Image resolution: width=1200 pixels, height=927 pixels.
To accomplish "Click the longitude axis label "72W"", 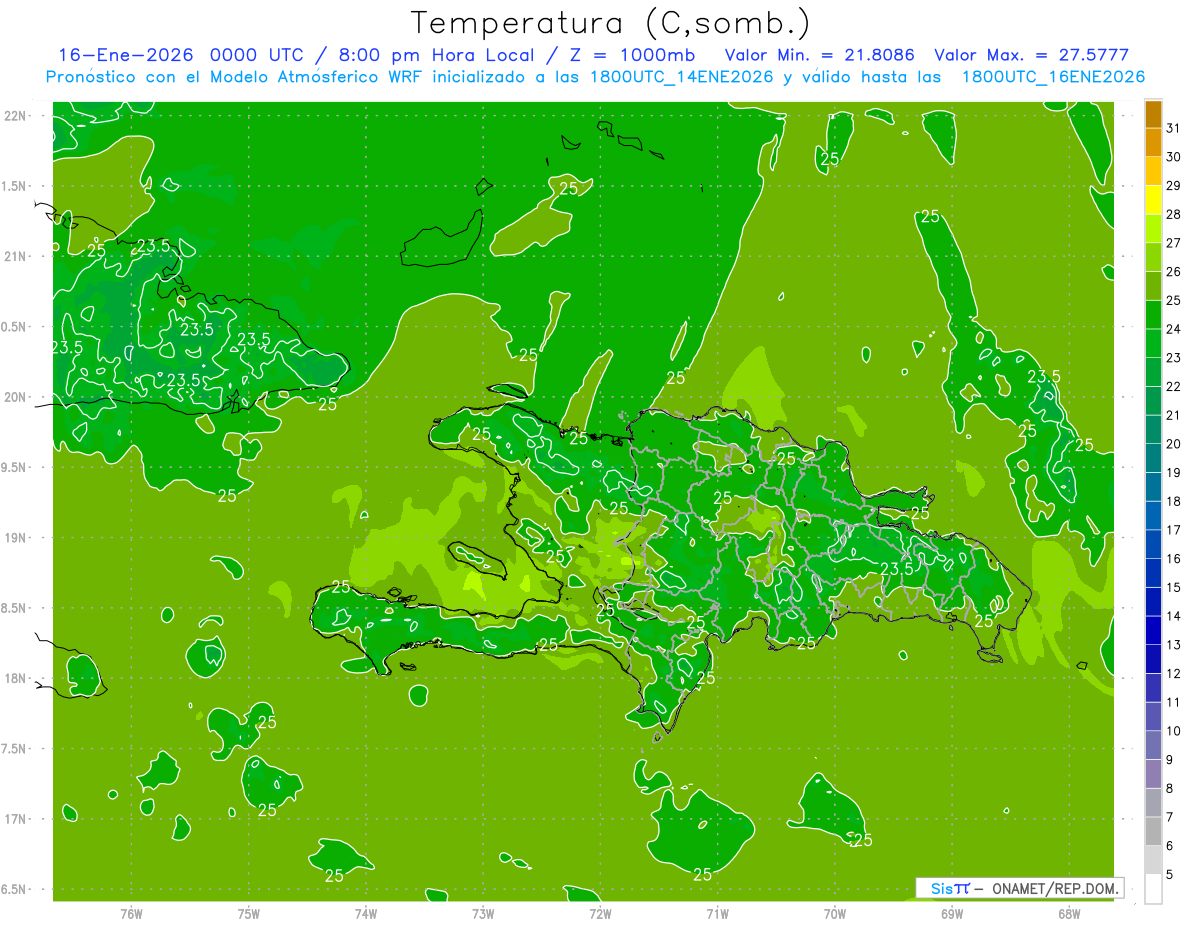I will point(600,913).
